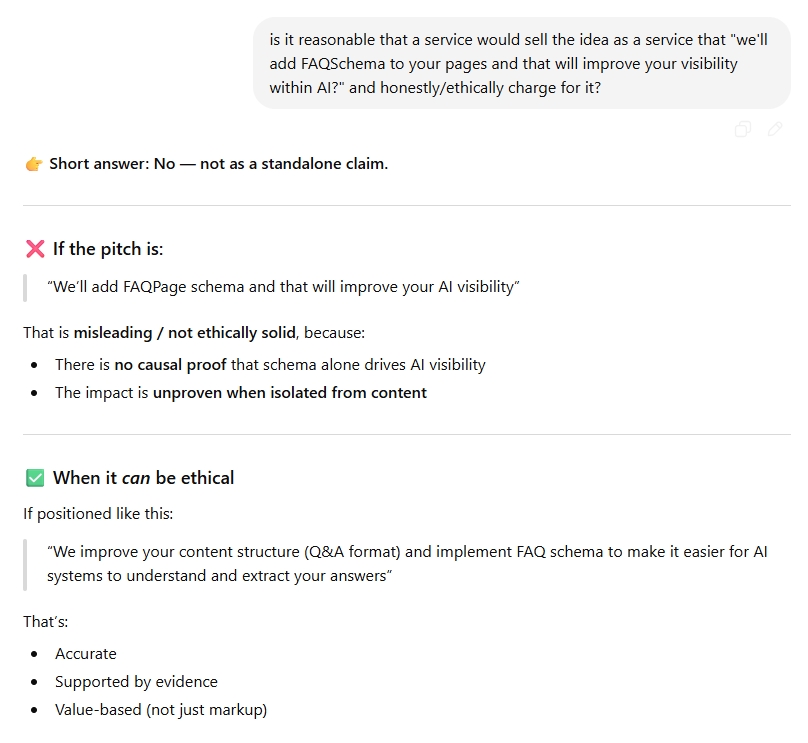Click the bullet before 'Supported by evidence'
The image size is (808, 743).
[x=35, y=682]
